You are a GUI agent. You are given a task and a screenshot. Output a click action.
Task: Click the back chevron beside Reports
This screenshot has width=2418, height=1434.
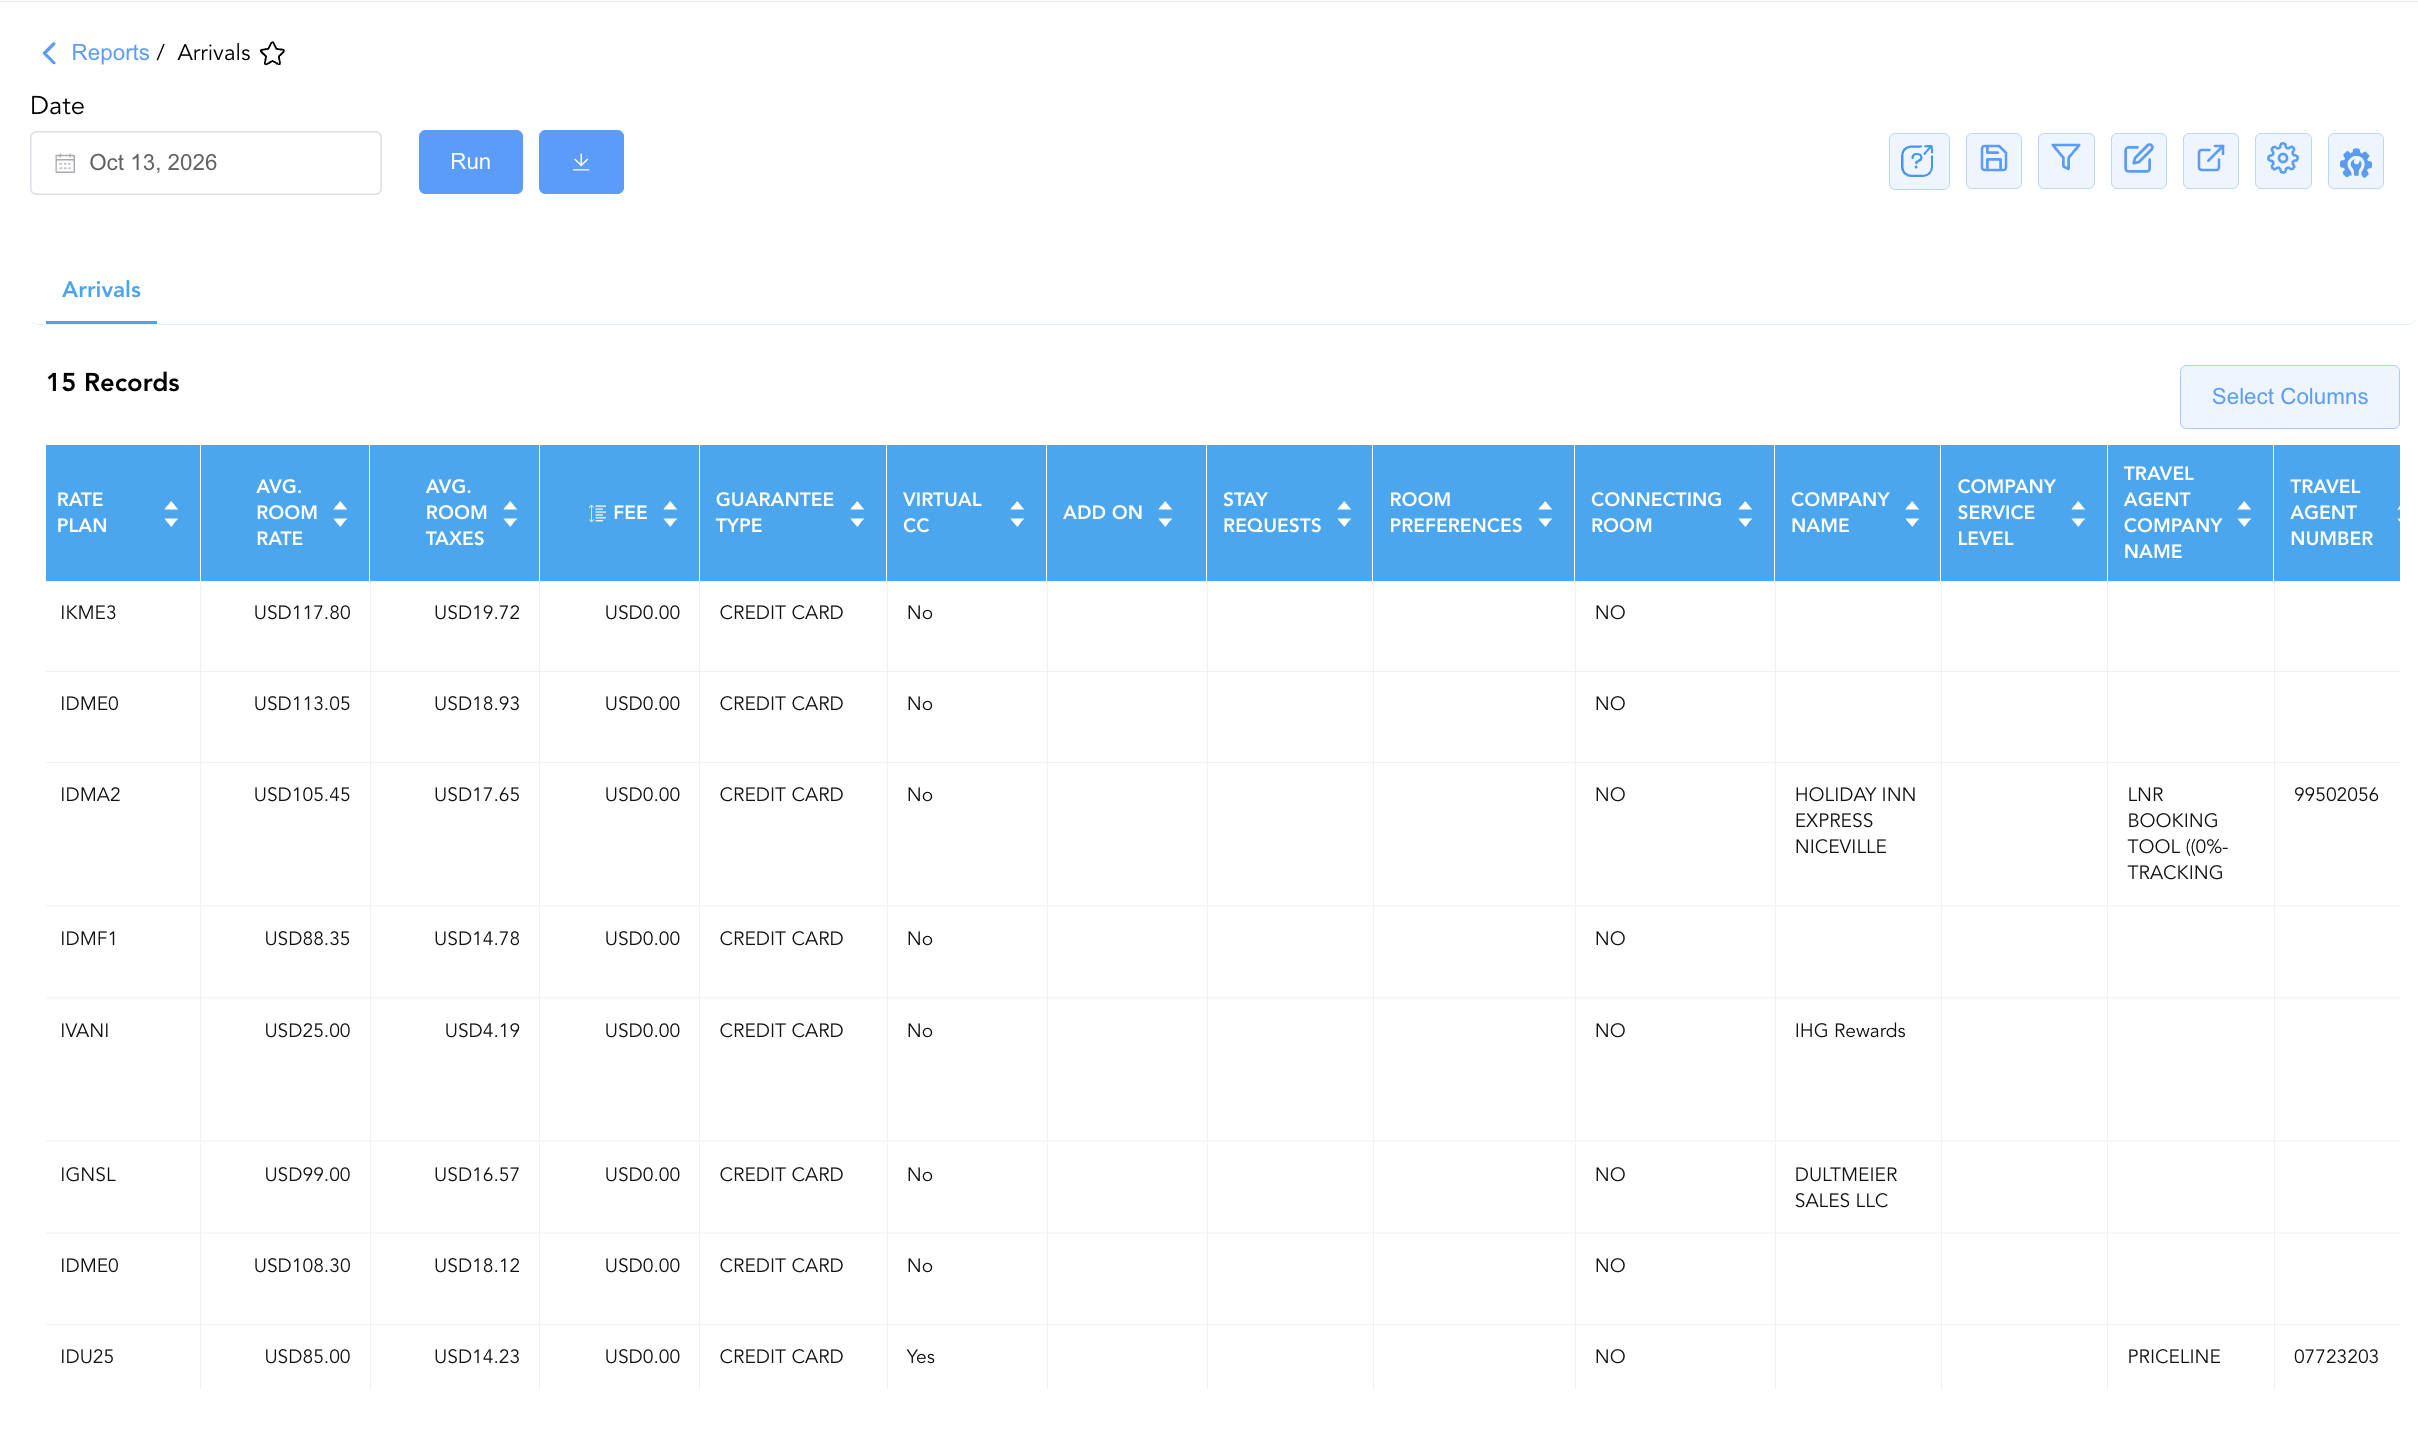[x=49, y=53]
